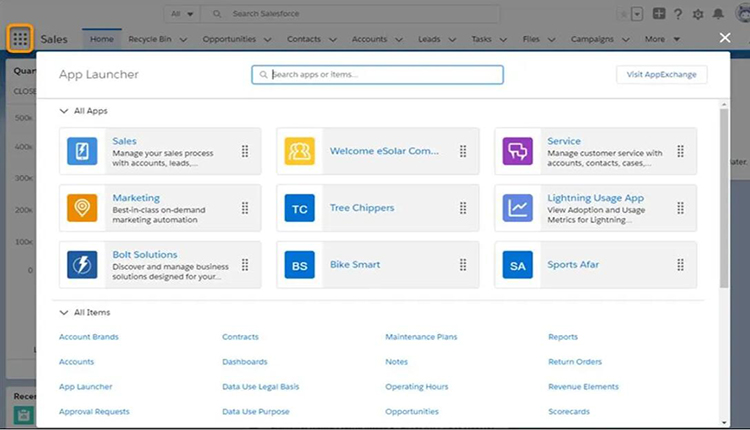Click the drag handle on Bolt Solutions tile
Viewport: 750px width, 430px height.
coord(245,265)
